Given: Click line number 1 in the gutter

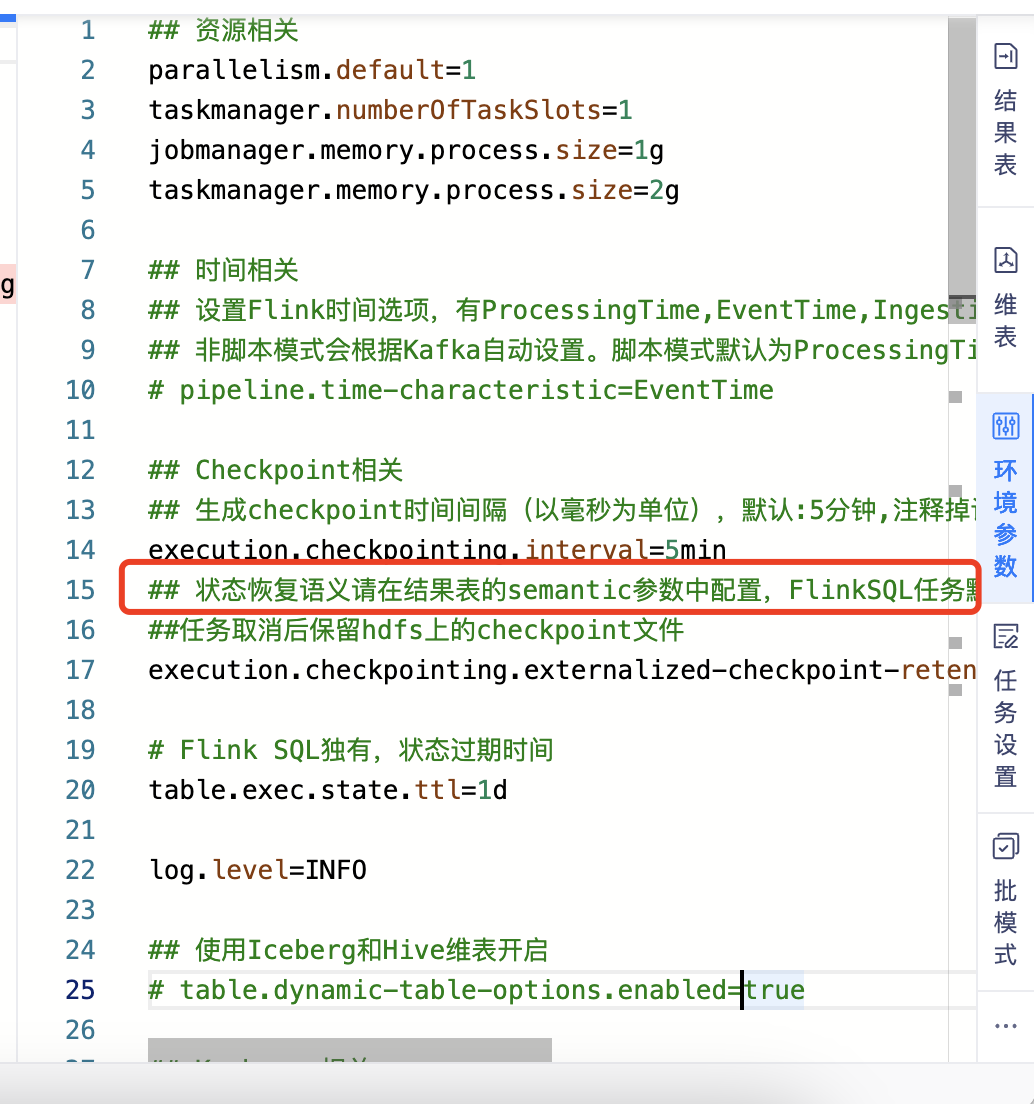Looking at the screenshot, I should [88, 30].
